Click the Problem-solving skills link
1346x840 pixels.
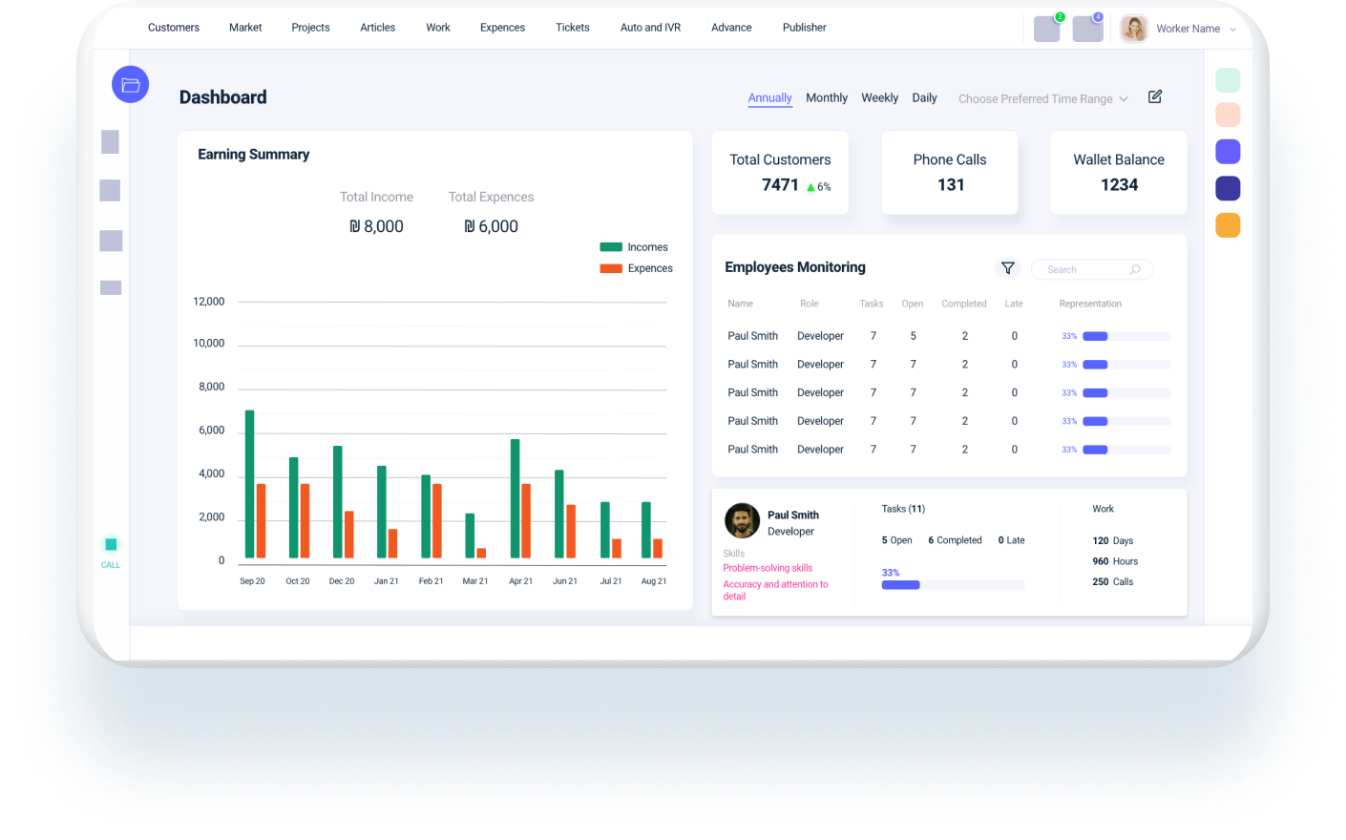coord(768,568)
